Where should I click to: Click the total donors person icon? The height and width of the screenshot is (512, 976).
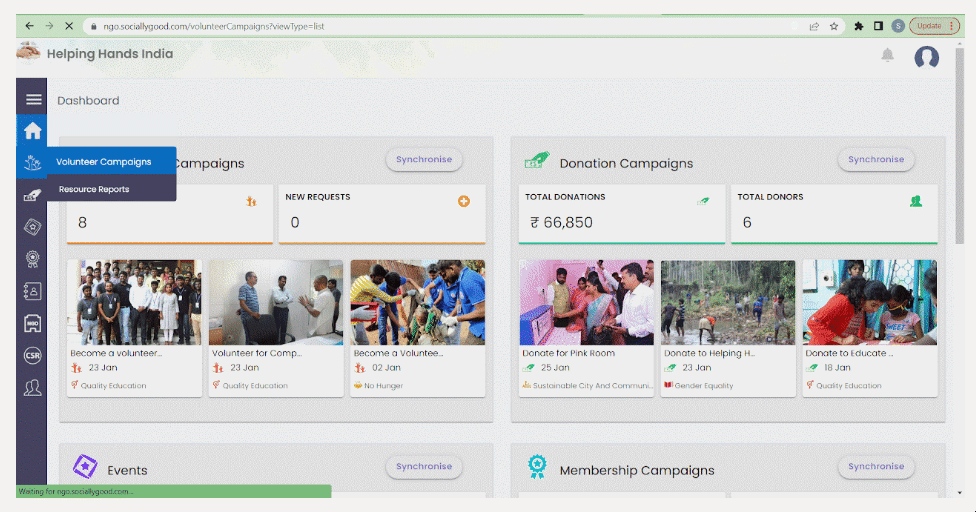click(x=916, y=201)
